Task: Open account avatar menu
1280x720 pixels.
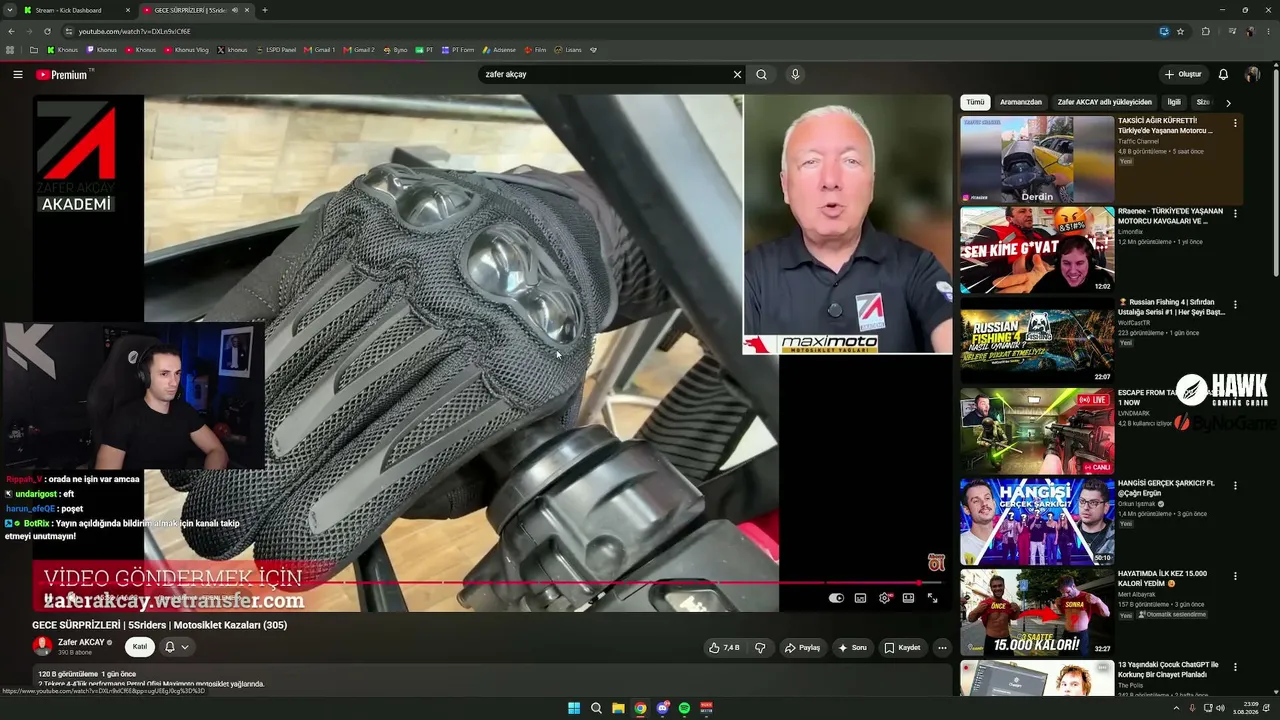Action: tap(1252, 74)
